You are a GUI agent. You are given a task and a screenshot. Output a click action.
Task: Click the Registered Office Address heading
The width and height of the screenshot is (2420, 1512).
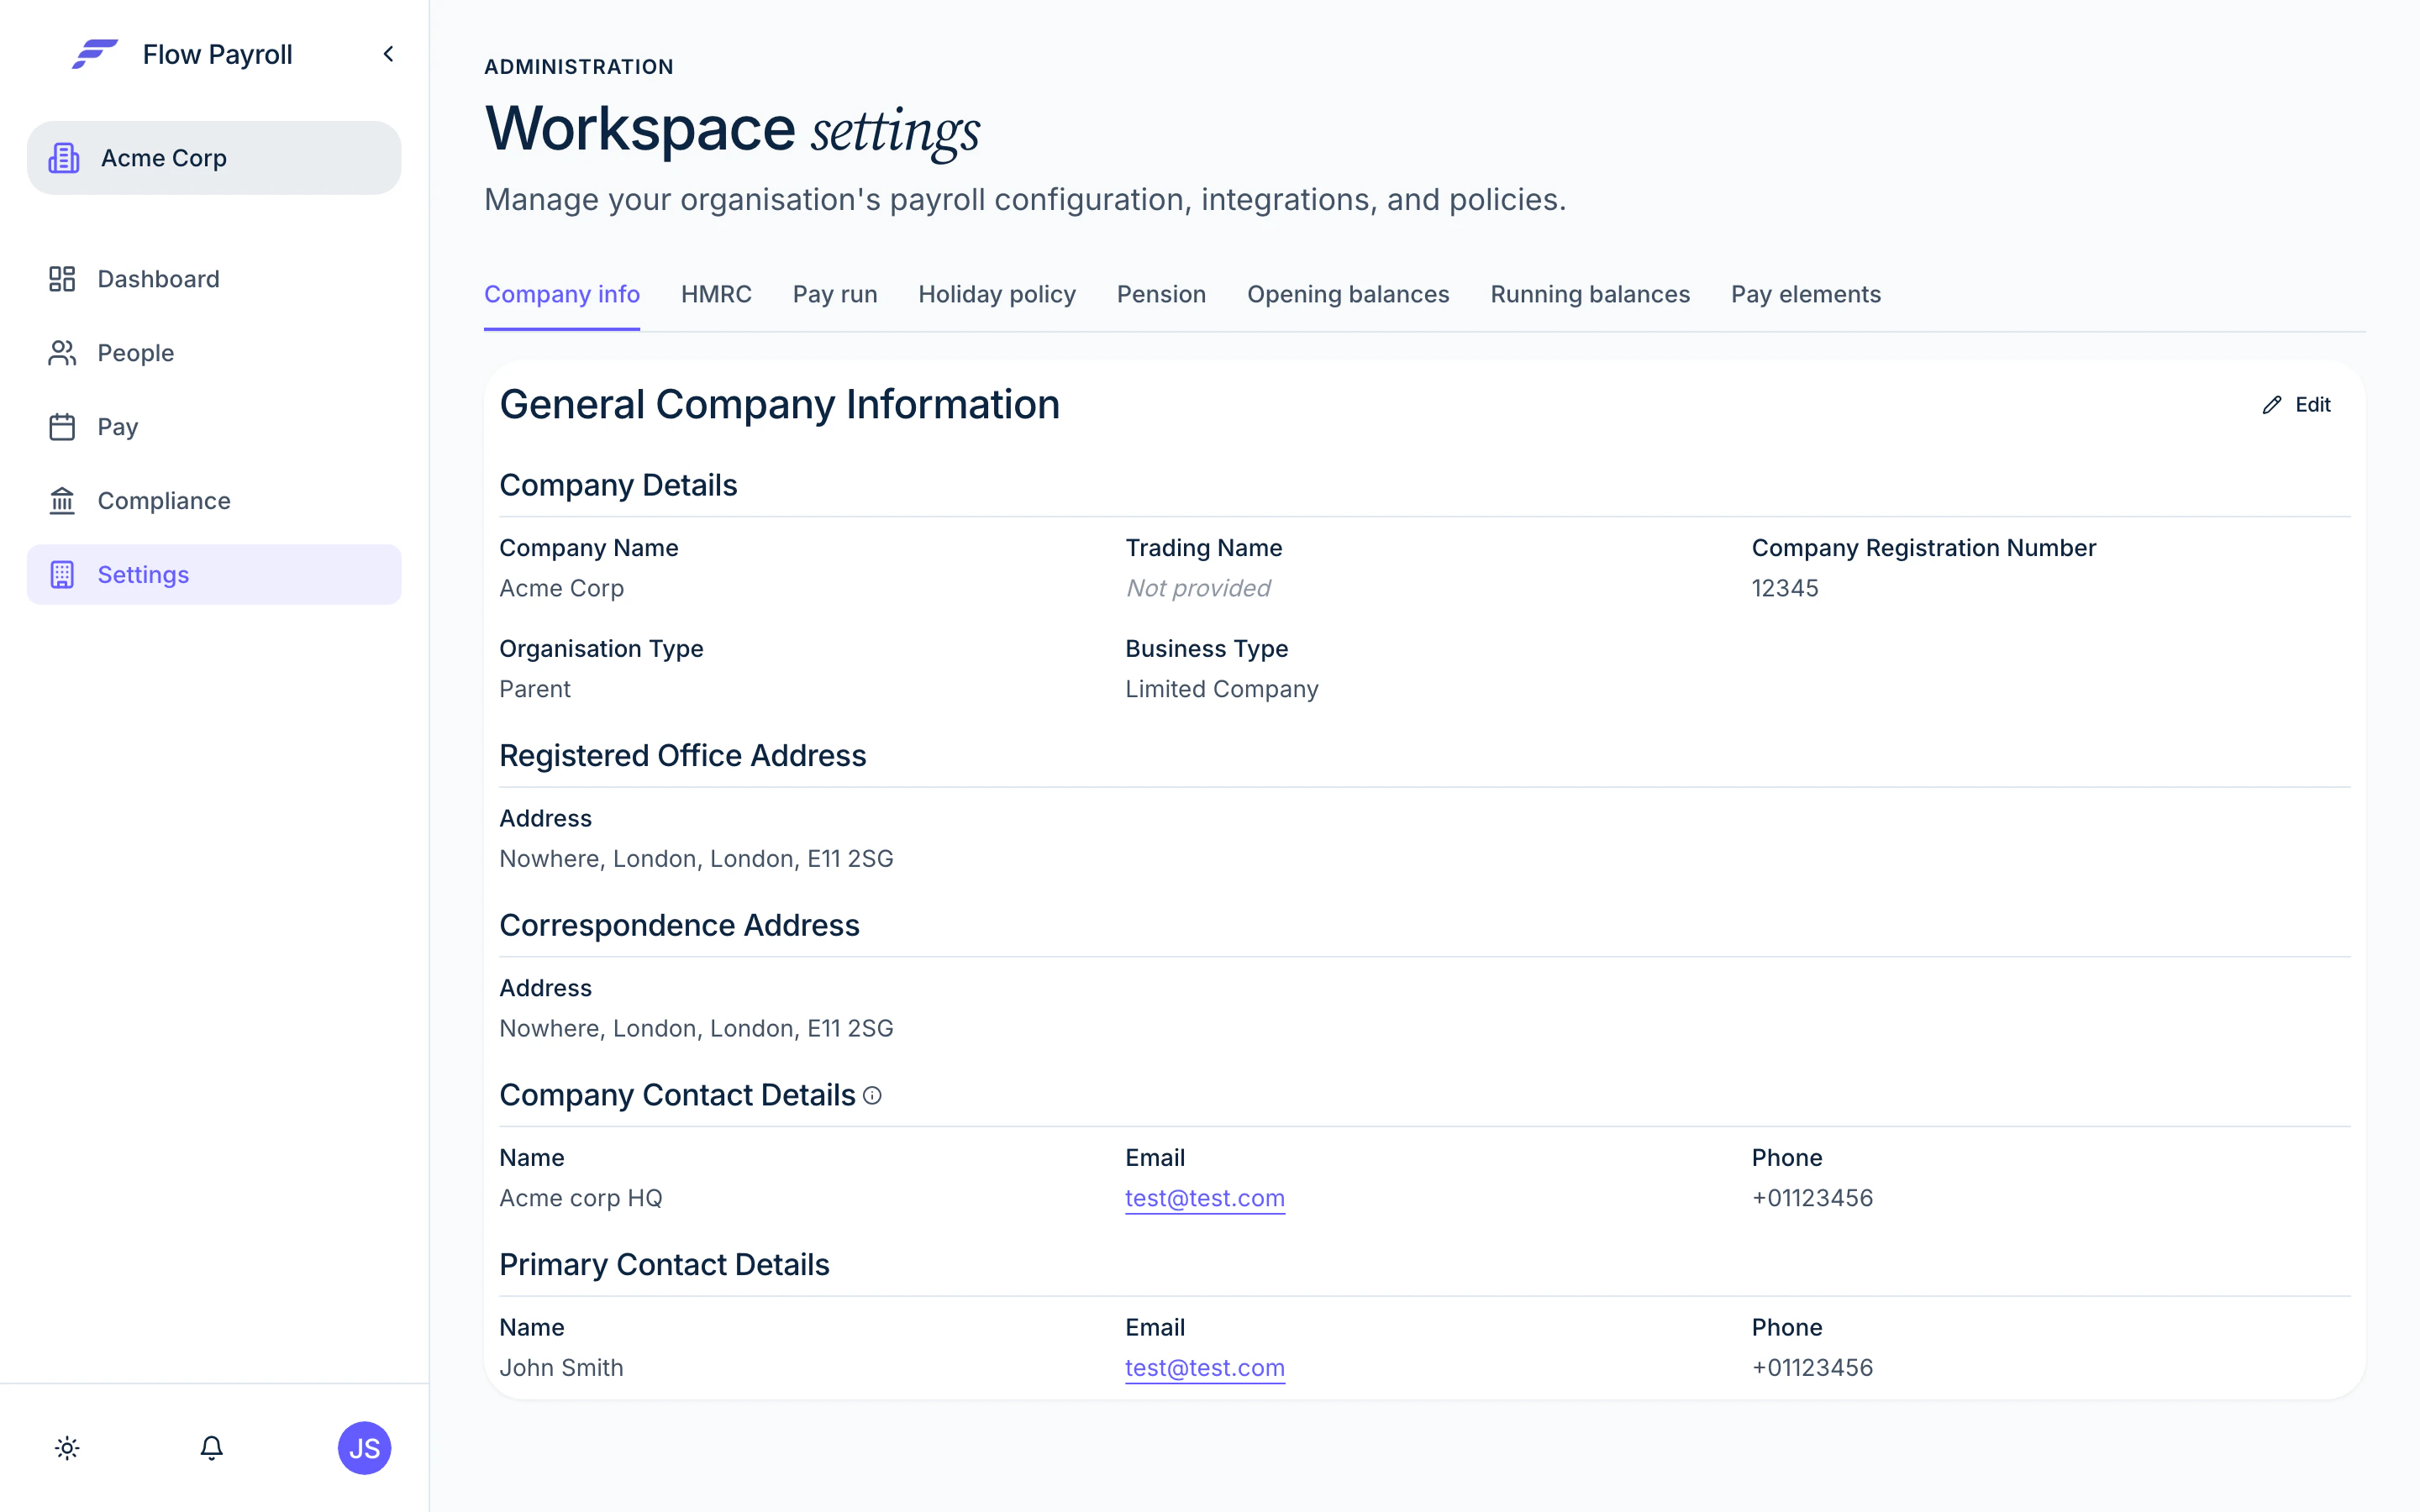coord(682,756)
